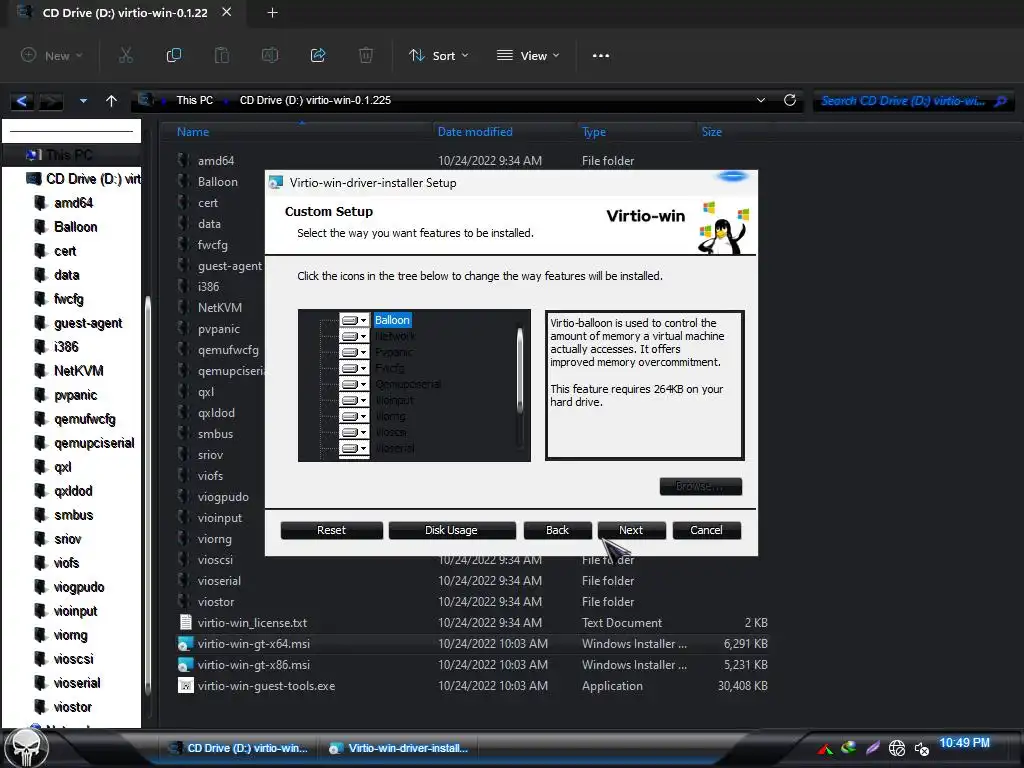Click the forward navigation arrow

point(51,101)
